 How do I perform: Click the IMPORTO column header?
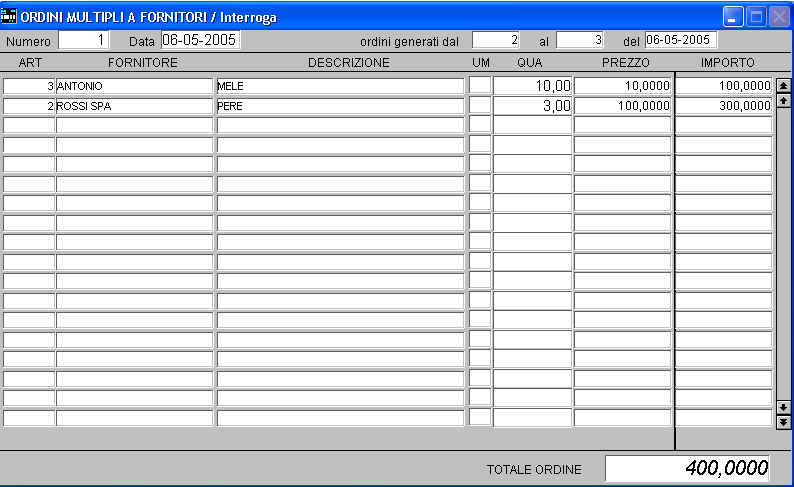(728, 63)
